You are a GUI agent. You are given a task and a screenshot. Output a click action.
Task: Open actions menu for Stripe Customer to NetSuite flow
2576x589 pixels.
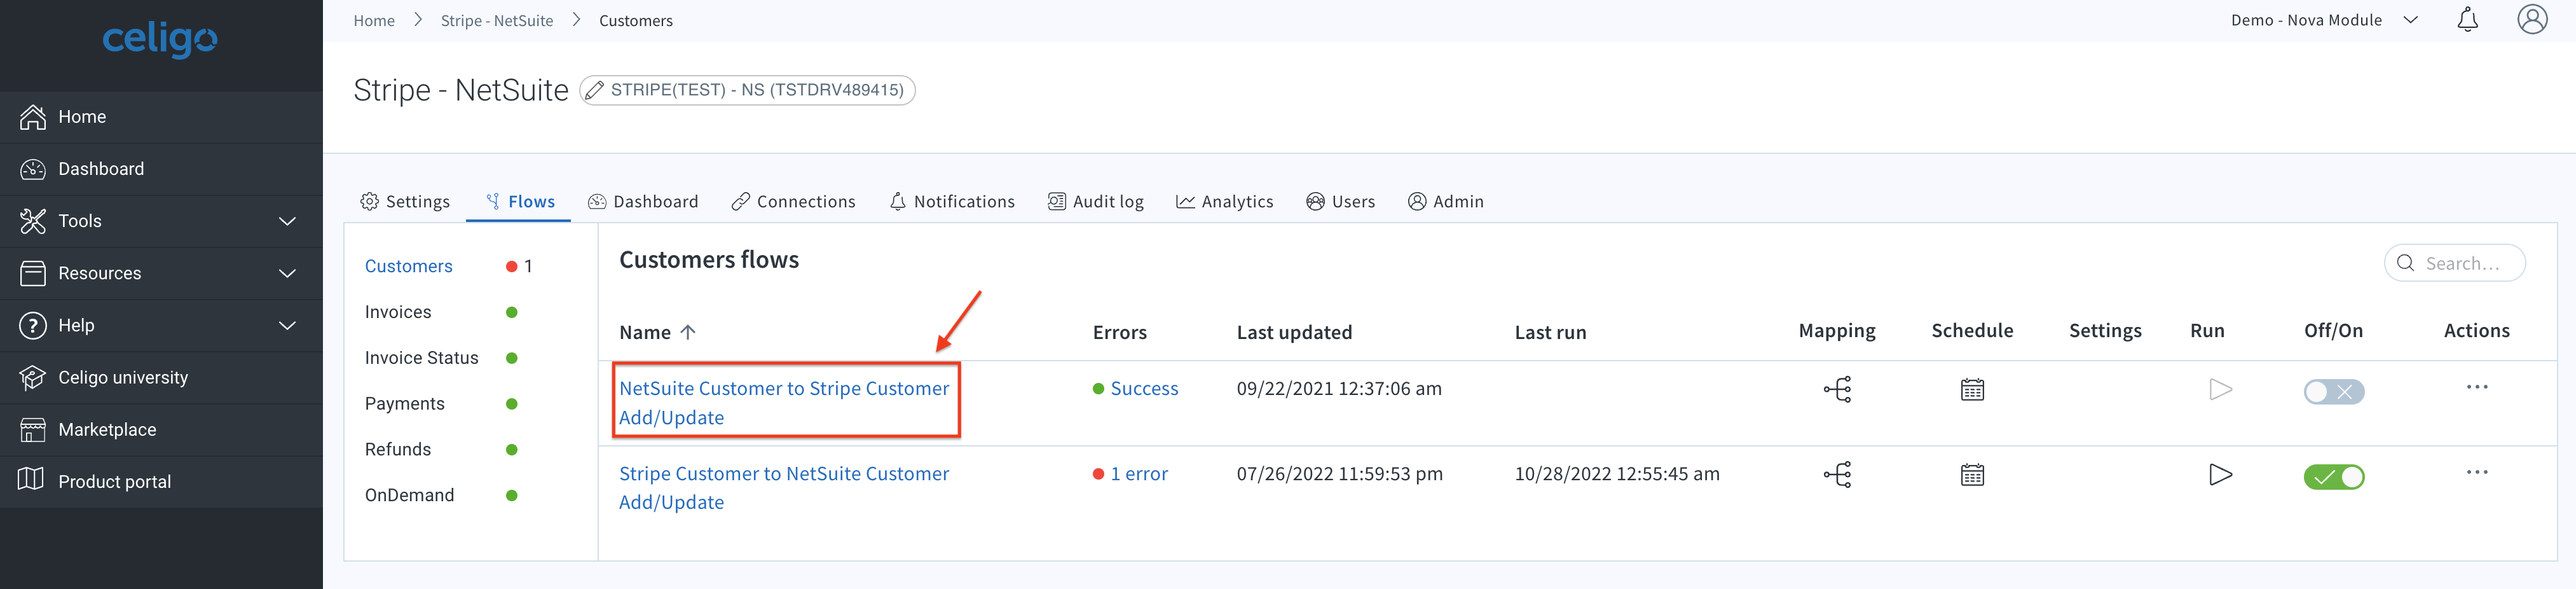[x=2476, y=472]
